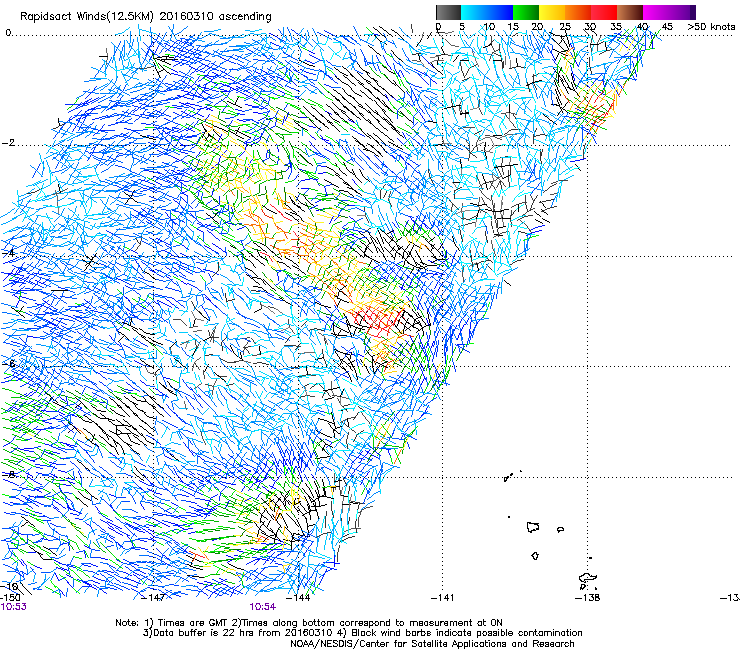Click the '45' legend scale label

coord(667,27)
